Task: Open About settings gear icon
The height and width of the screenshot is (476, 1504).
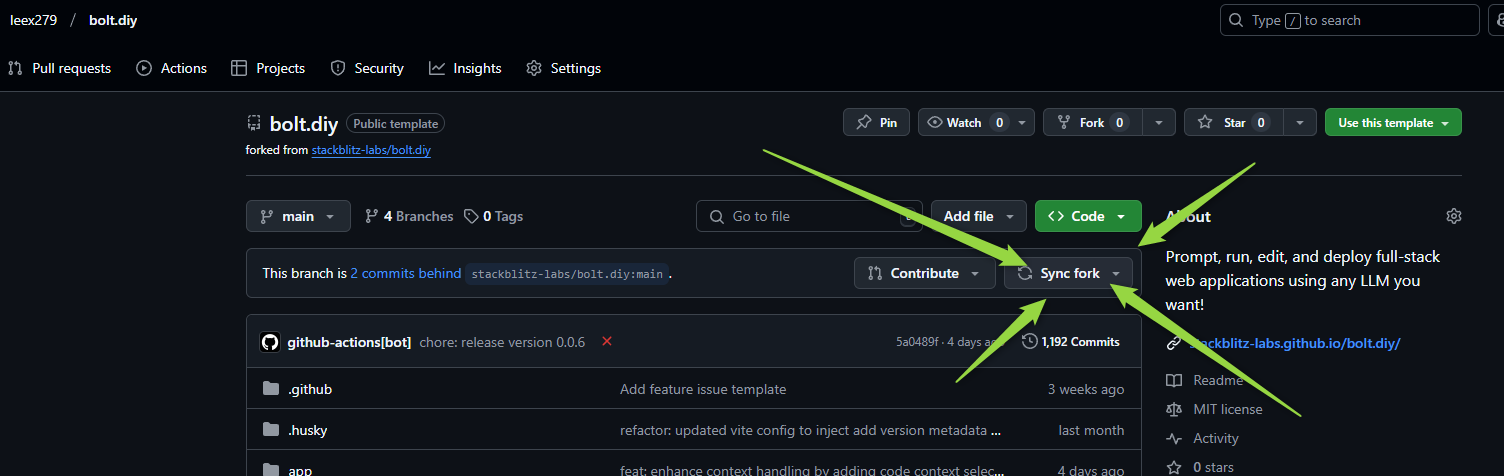Action: click(1454, 216)
